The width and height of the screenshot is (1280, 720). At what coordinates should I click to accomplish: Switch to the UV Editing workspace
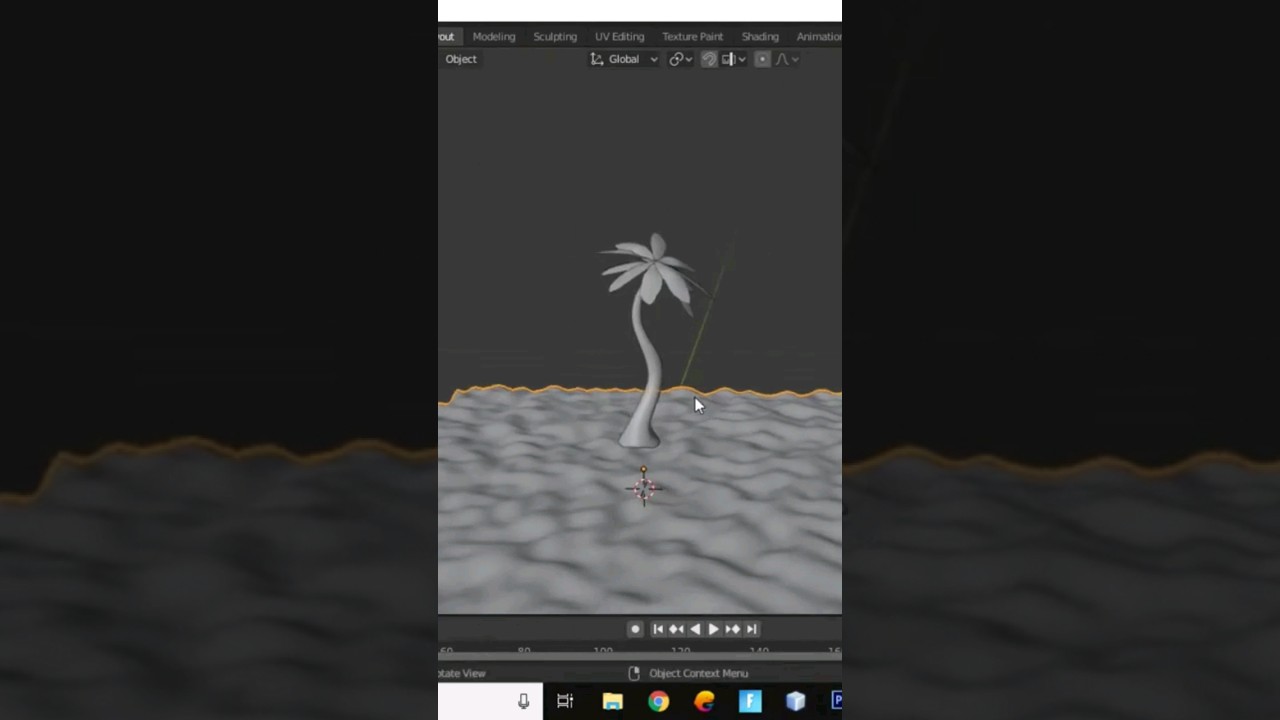click(619, 36)
